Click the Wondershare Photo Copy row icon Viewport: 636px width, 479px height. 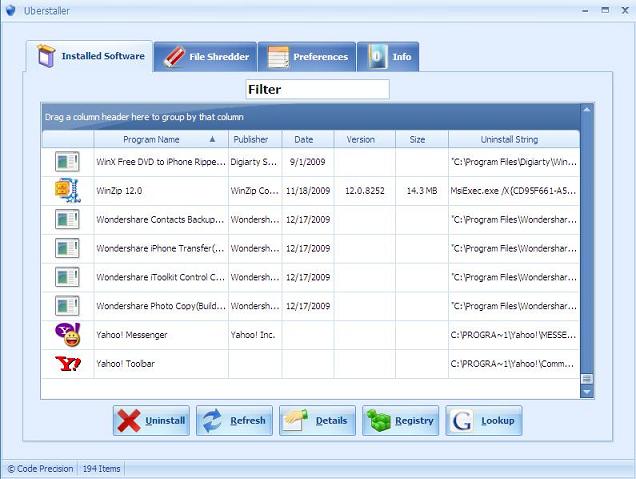pyautogui.click(x=67, y=306)
